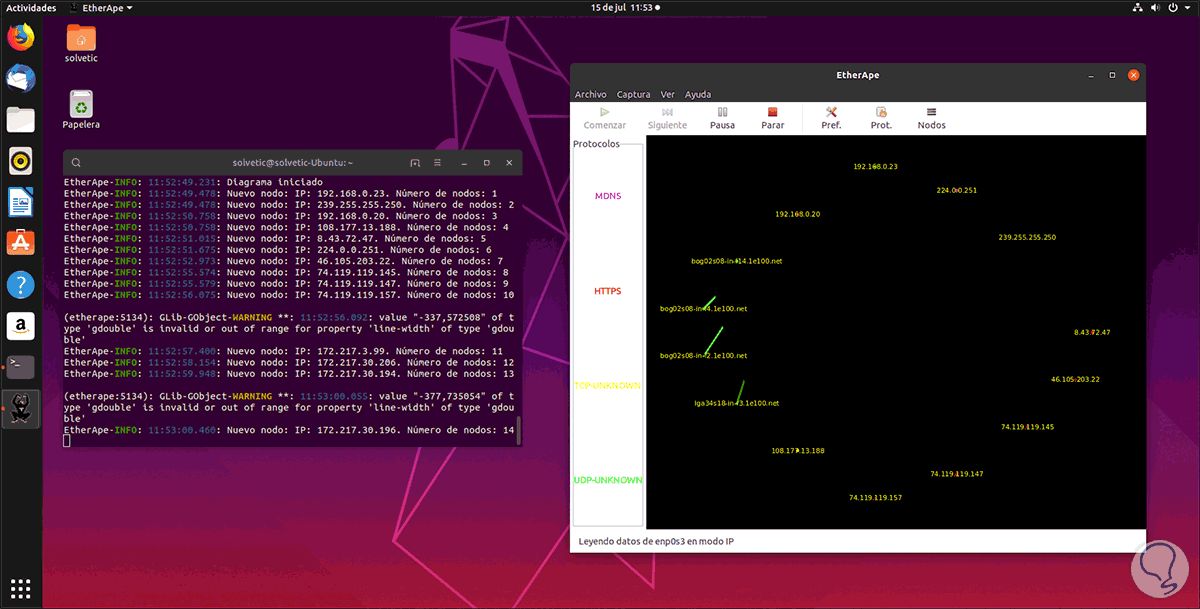1200x609 pixels.
Task: Open the Archivo menu
Action: point(590,94)
